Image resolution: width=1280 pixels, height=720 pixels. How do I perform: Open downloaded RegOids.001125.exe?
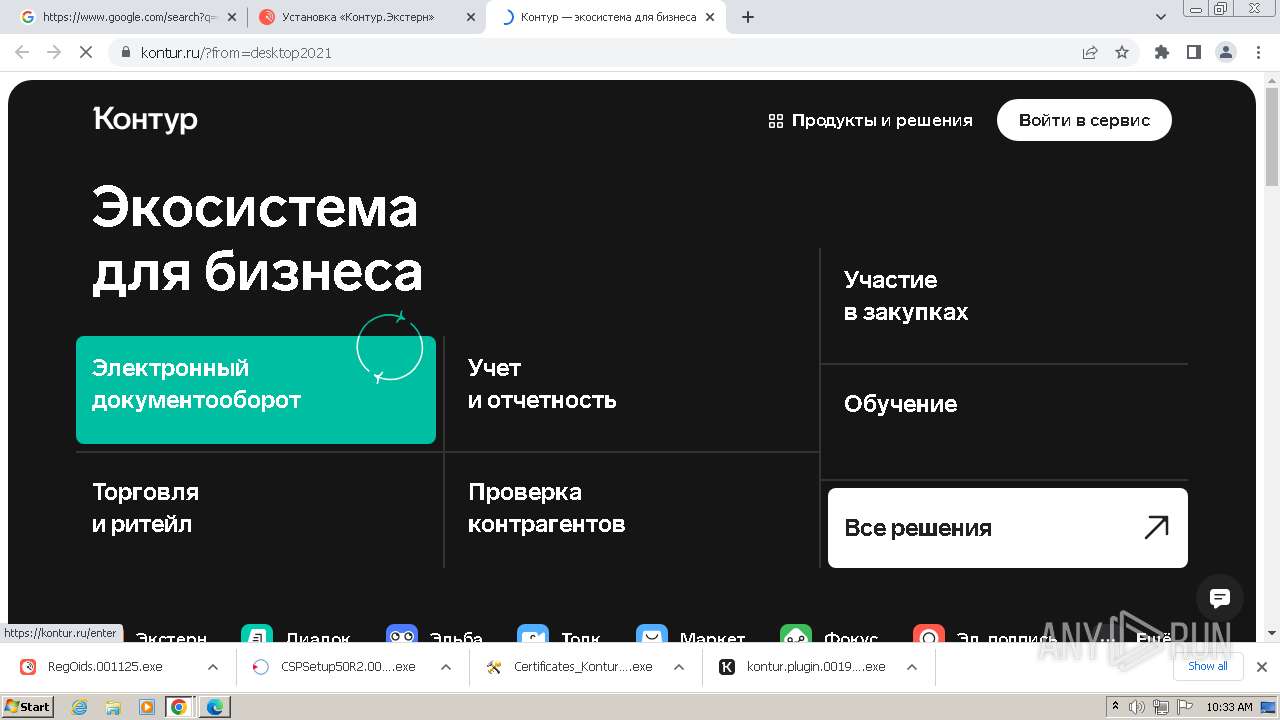coord(105,667)
